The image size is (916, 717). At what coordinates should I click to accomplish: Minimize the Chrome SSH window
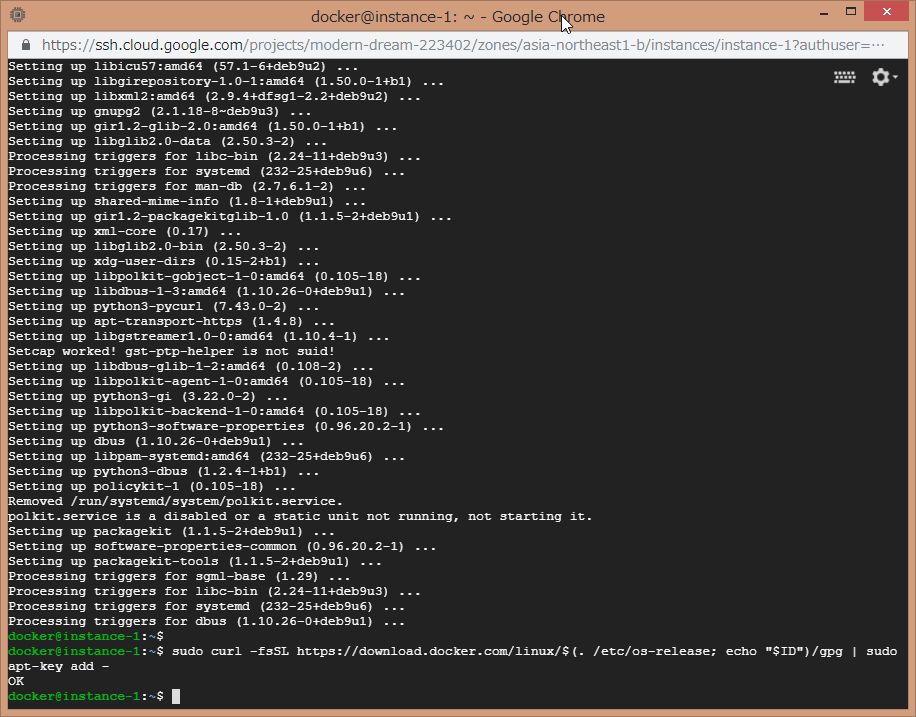(x=824, y=13)
